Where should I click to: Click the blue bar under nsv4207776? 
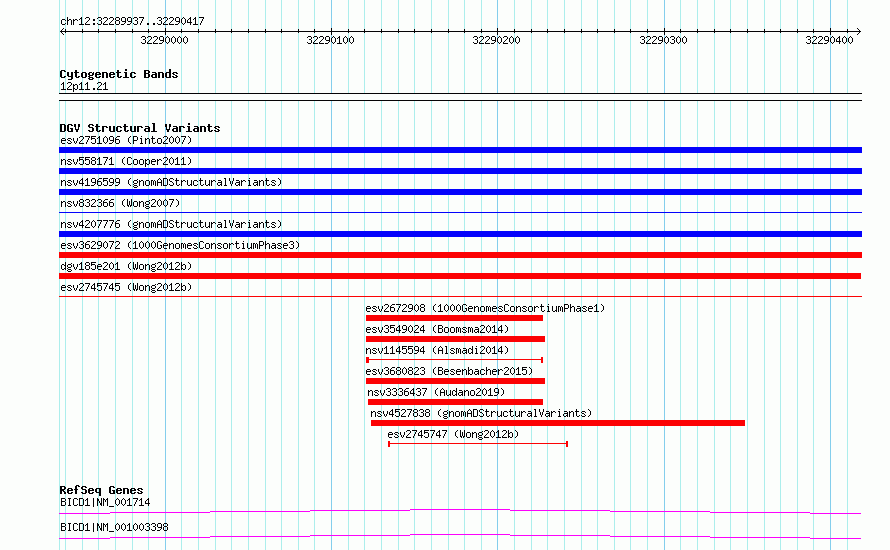coord(460,234)
